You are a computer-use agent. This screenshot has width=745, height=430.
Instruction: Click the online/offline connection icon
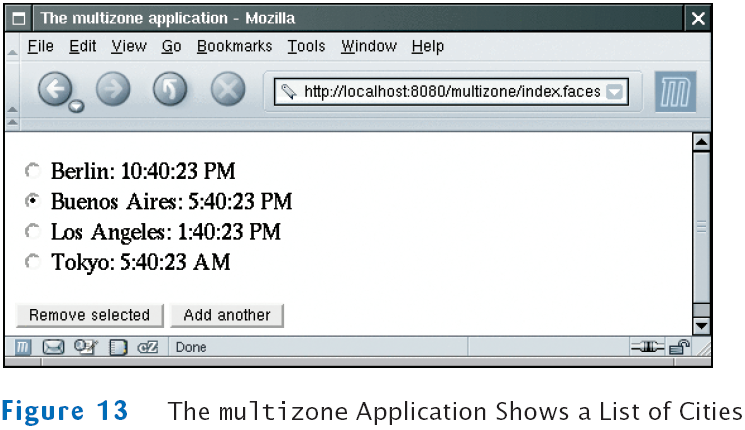[647, 348]
